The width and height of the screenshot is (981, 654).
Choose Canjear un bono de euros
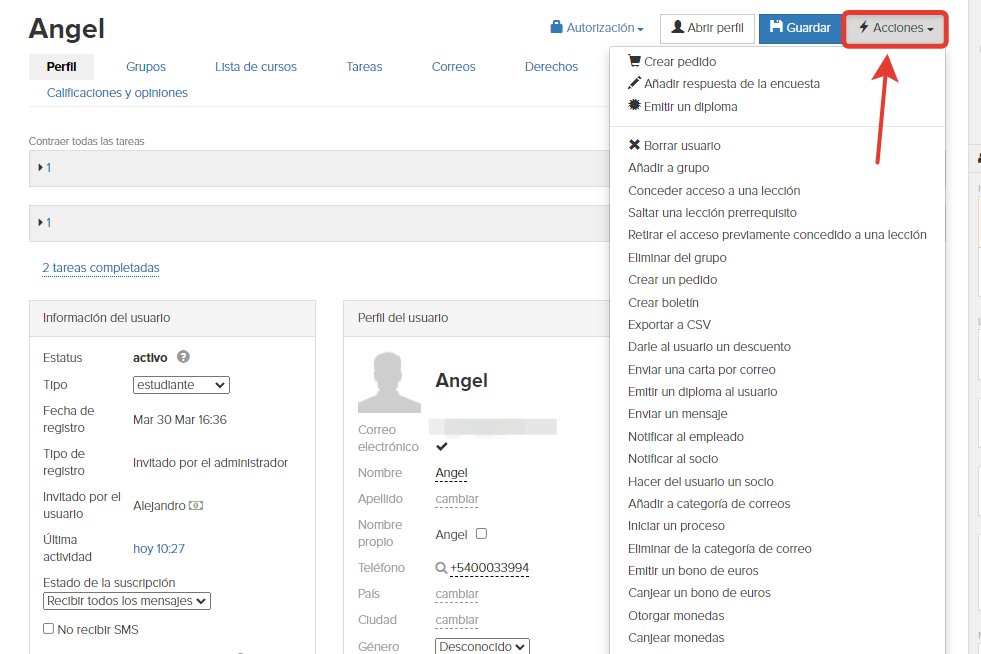699,593
